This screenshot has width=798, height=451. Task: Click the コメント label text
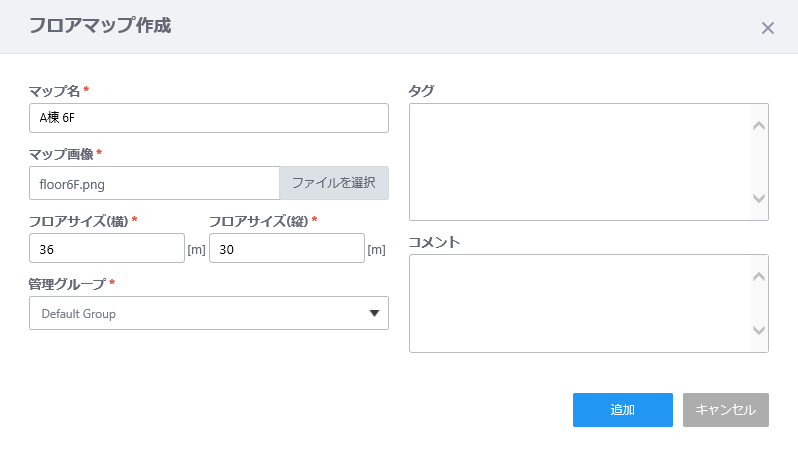434,242
